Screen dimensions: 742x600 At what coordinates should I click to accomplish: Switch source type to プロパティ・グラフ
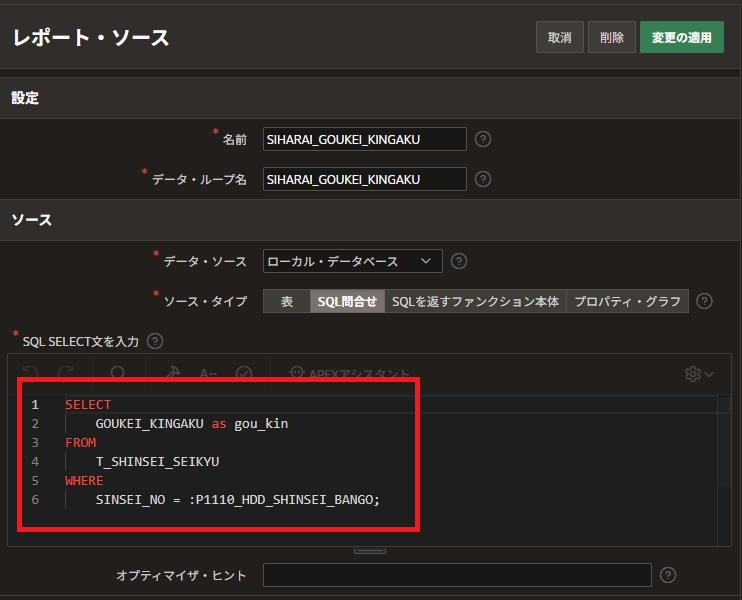pos(627,301)
